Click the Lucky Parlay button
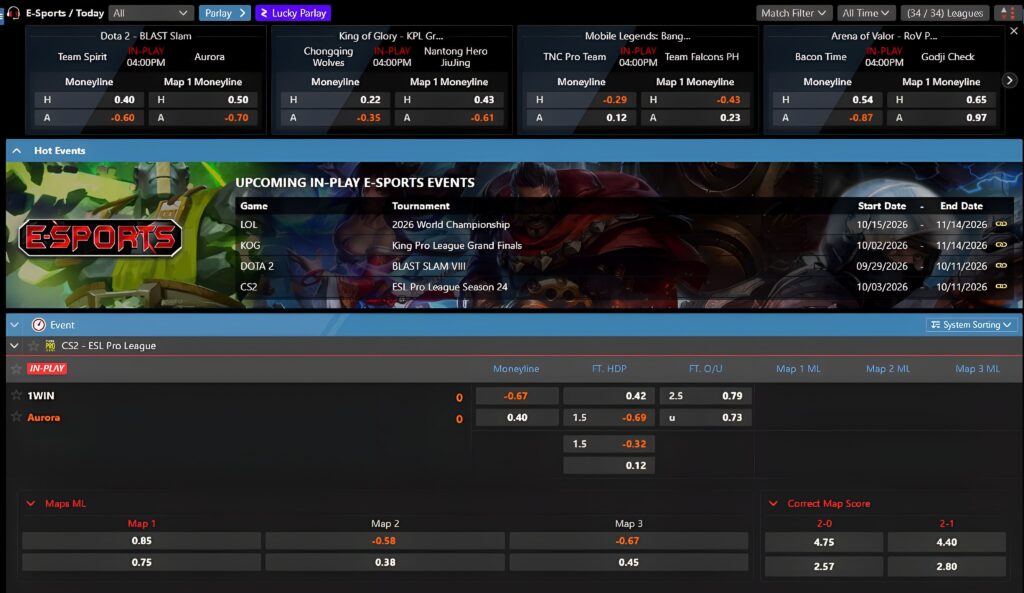1024x593 pixels. tap(293, 13)
